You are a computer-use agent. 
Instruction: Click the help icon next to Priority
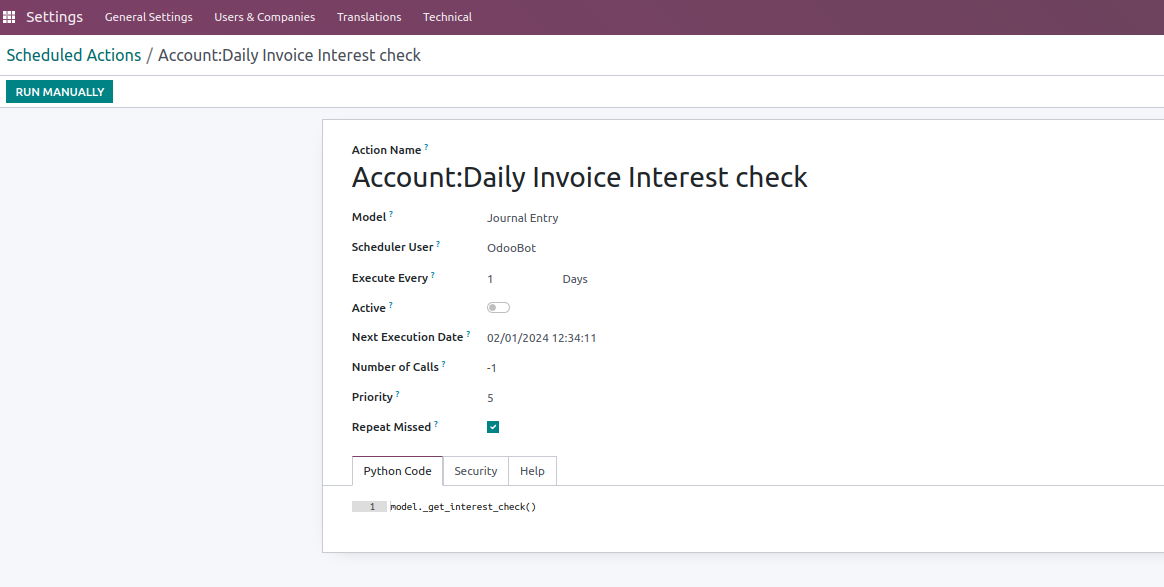point(398,393)
